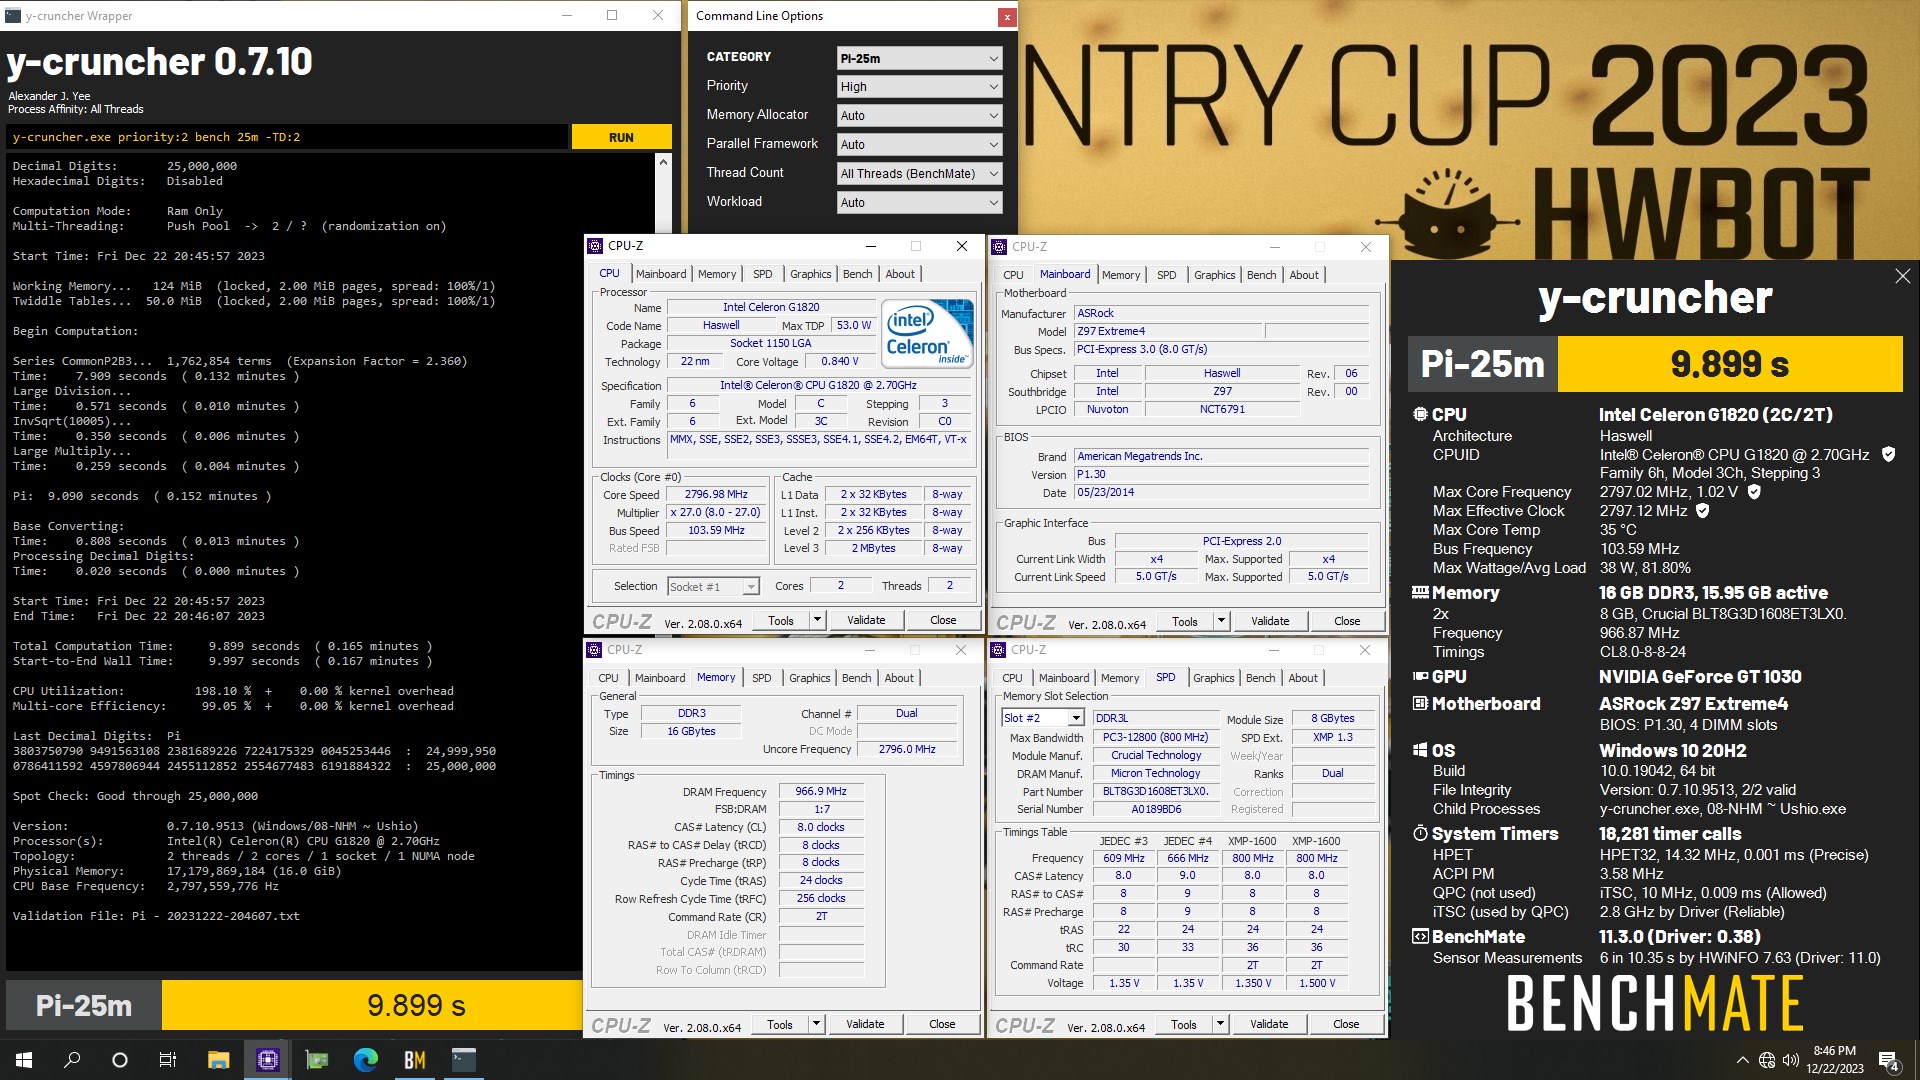The width and height of the screenshot is (1920, 1080).
Task: Open network status tray icon
Action: pyautogui.click(x=1766, y=1060)
